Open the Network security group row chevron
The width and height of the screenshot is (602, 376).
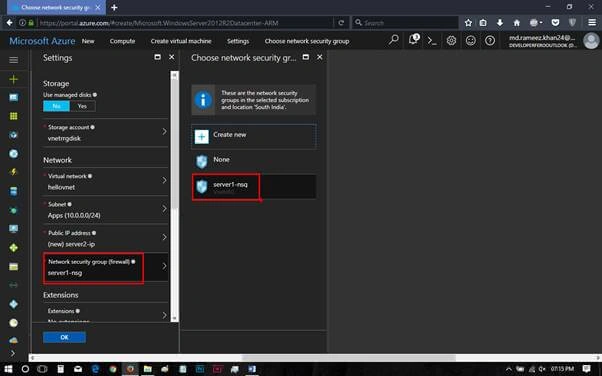point(164,266)
